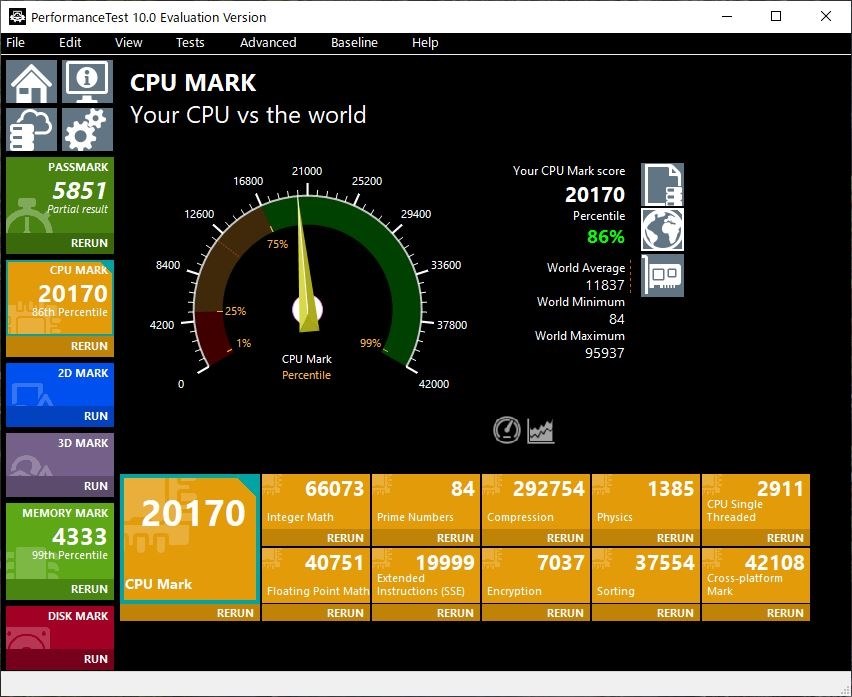Open the File menu
The height and width of the screenshot is (697, 852).
tap(15, 42)
